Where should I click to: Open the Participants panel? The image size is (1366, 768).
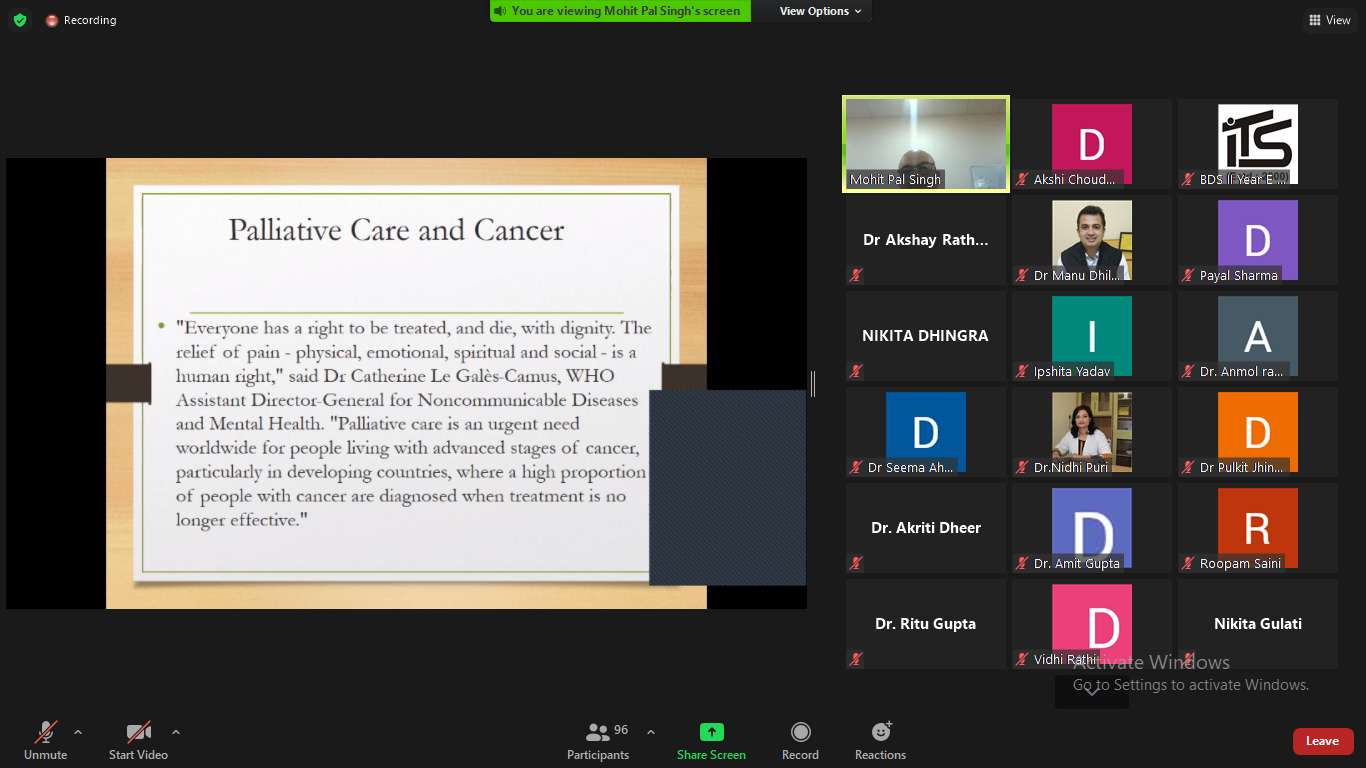coord(598,741)
